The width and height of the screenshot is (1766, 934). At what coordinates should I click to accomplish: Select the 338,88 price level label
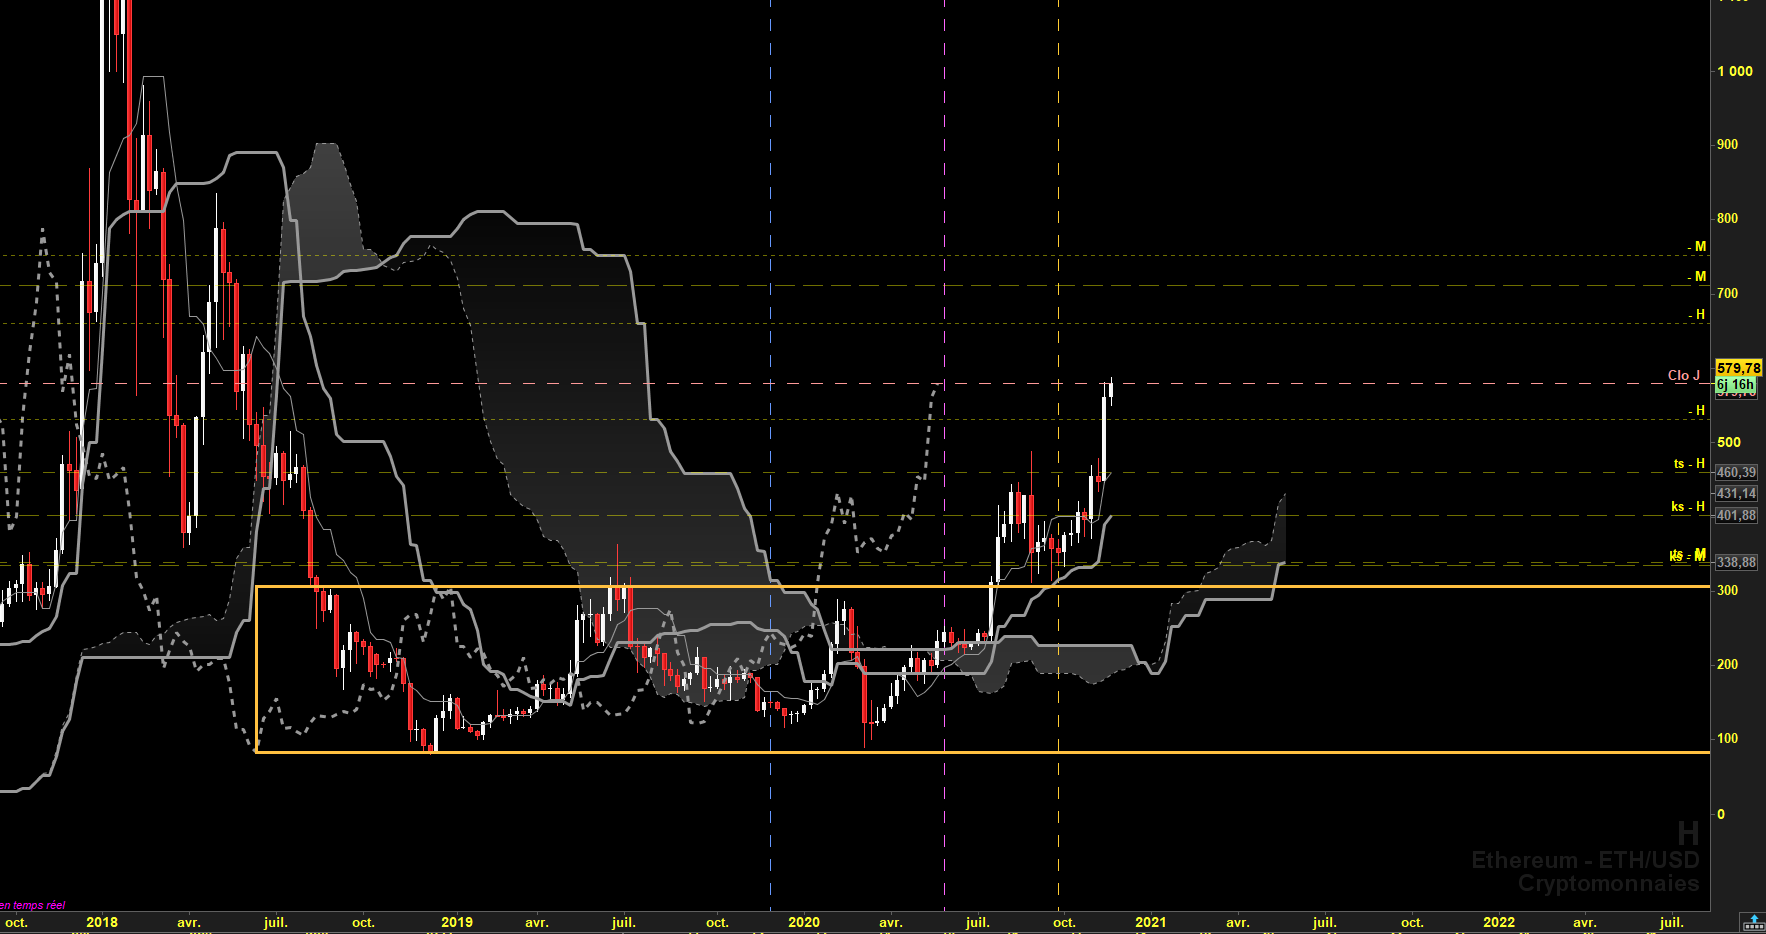tap(1737, 562)
